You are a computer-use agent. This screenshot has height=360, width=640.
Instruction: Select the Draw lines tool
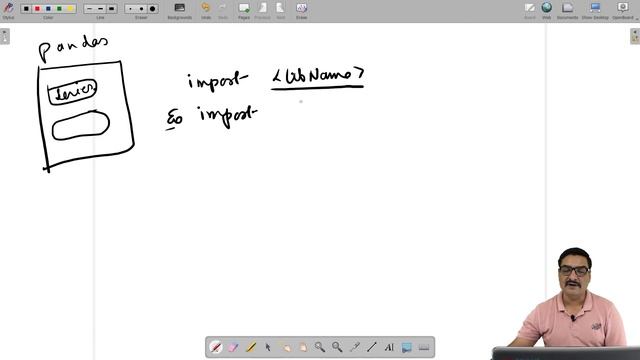tap(371, 347)
